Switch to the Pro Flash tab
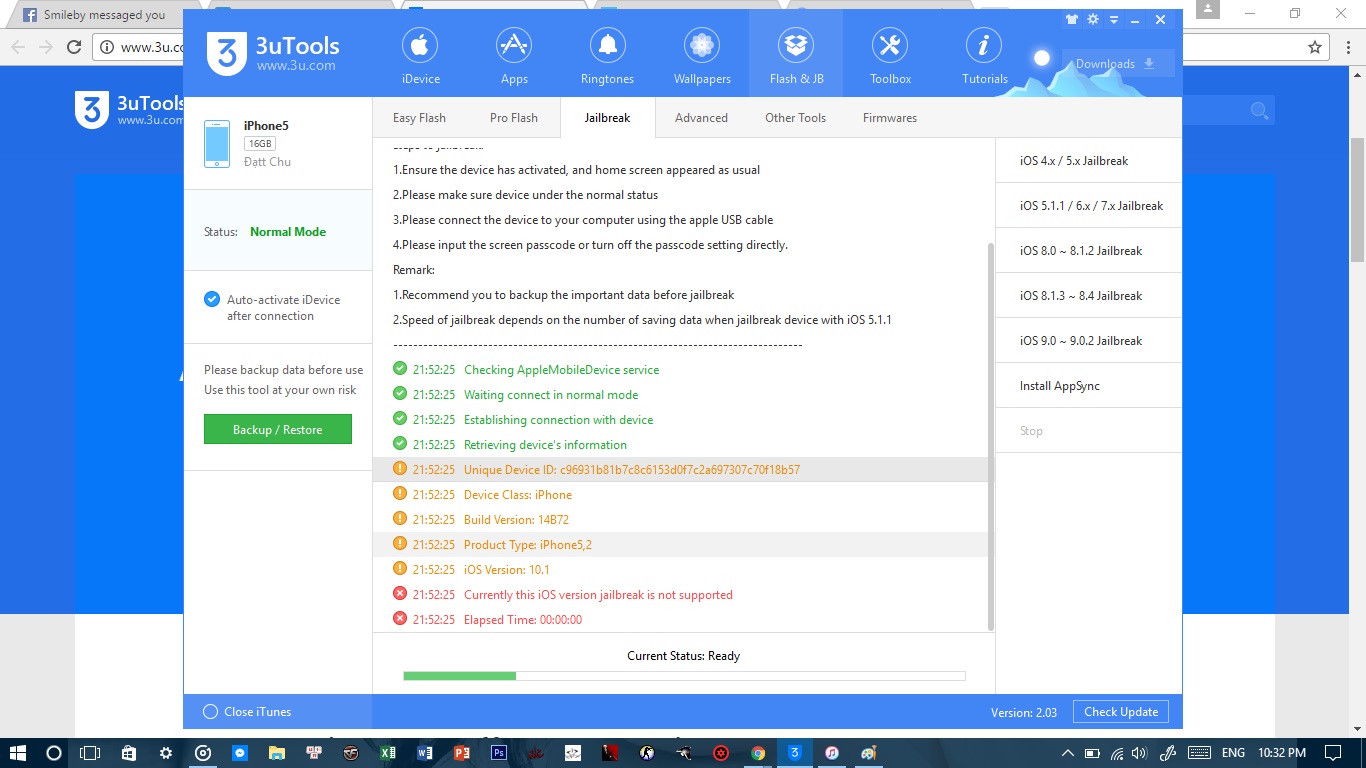The image size is (1366, 768). point(514,118)
